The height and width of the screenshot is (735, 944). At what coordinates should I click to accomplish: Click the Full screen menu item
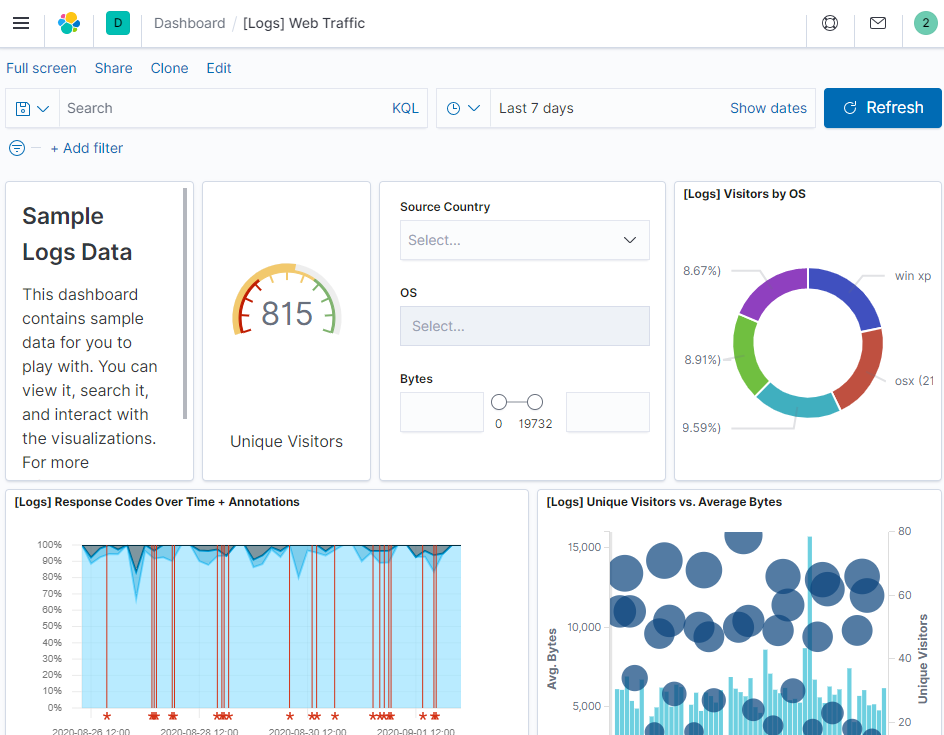click(x=42, y=68)
